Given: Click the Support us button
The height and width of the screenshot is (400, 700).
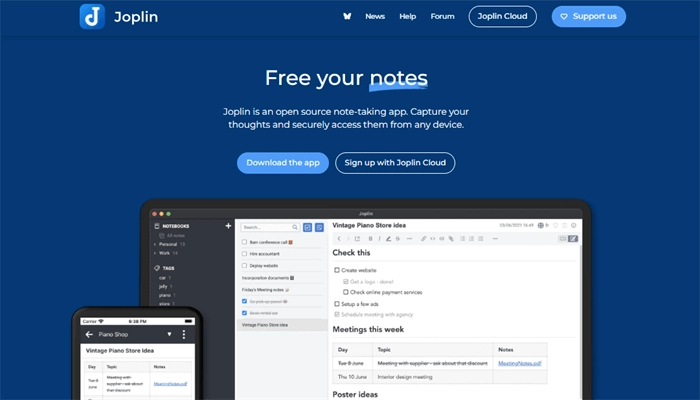Looking at the screenshot, I should (589, 17).
